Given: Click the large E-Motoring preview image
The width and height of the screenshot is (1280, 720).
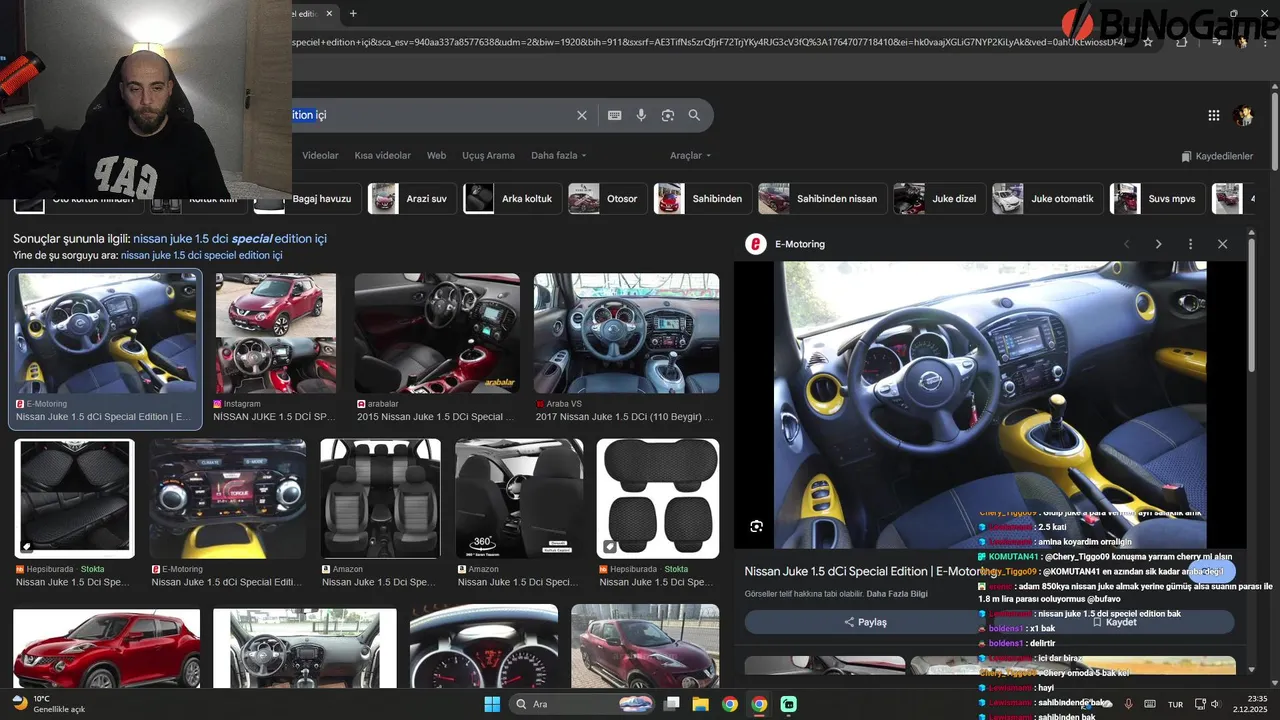Looking at the screenshot, I should pos(990,405).
